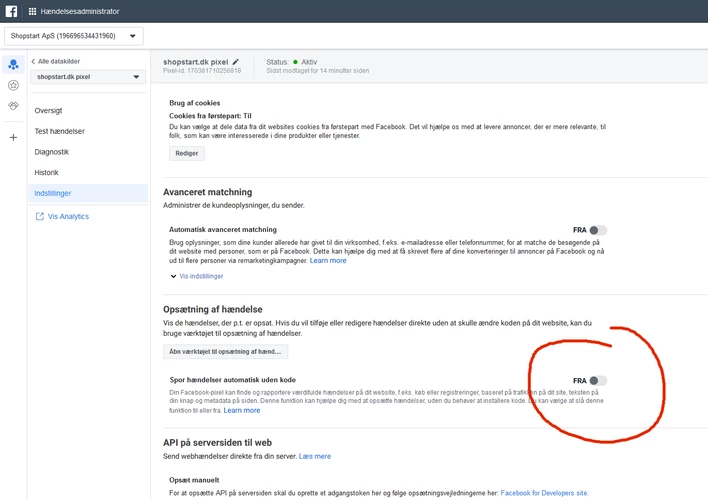Click the Facebook logo icon

[12, 11]
